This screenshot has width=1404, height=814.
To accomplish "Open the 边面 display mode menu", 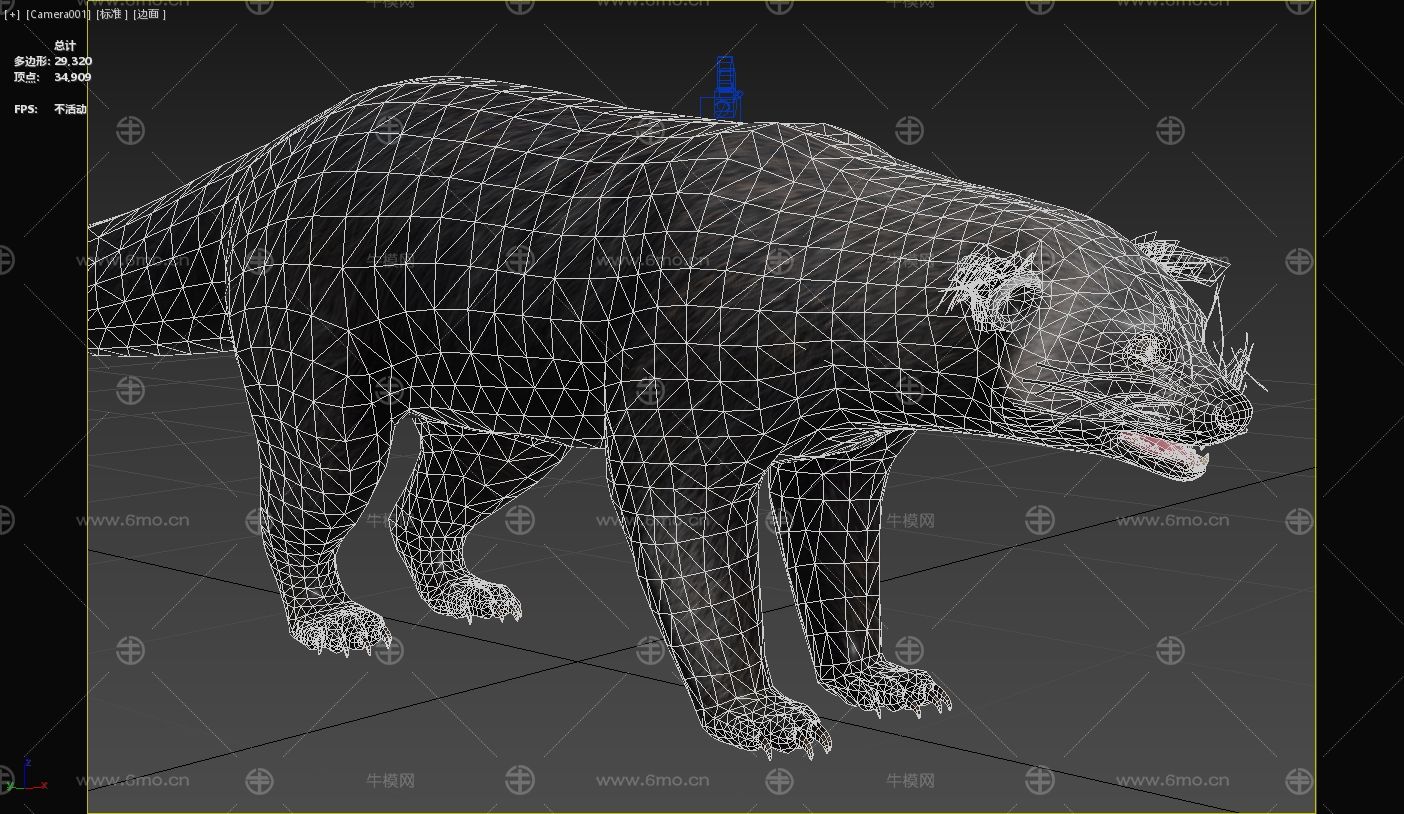I will (x=149, y=14).
